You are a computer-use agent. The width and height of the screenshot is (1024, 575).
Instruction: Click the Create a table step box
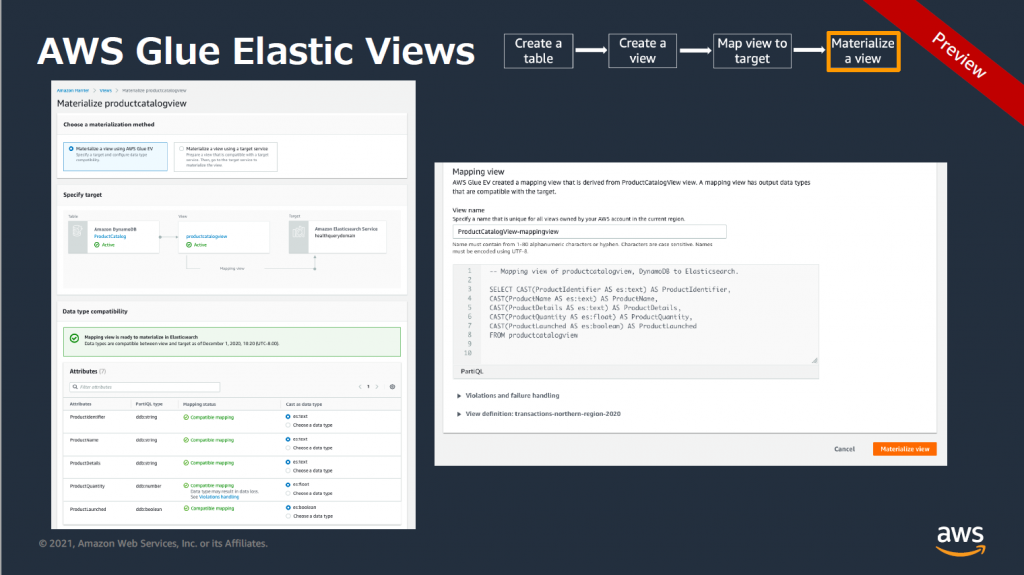point(538,51)
